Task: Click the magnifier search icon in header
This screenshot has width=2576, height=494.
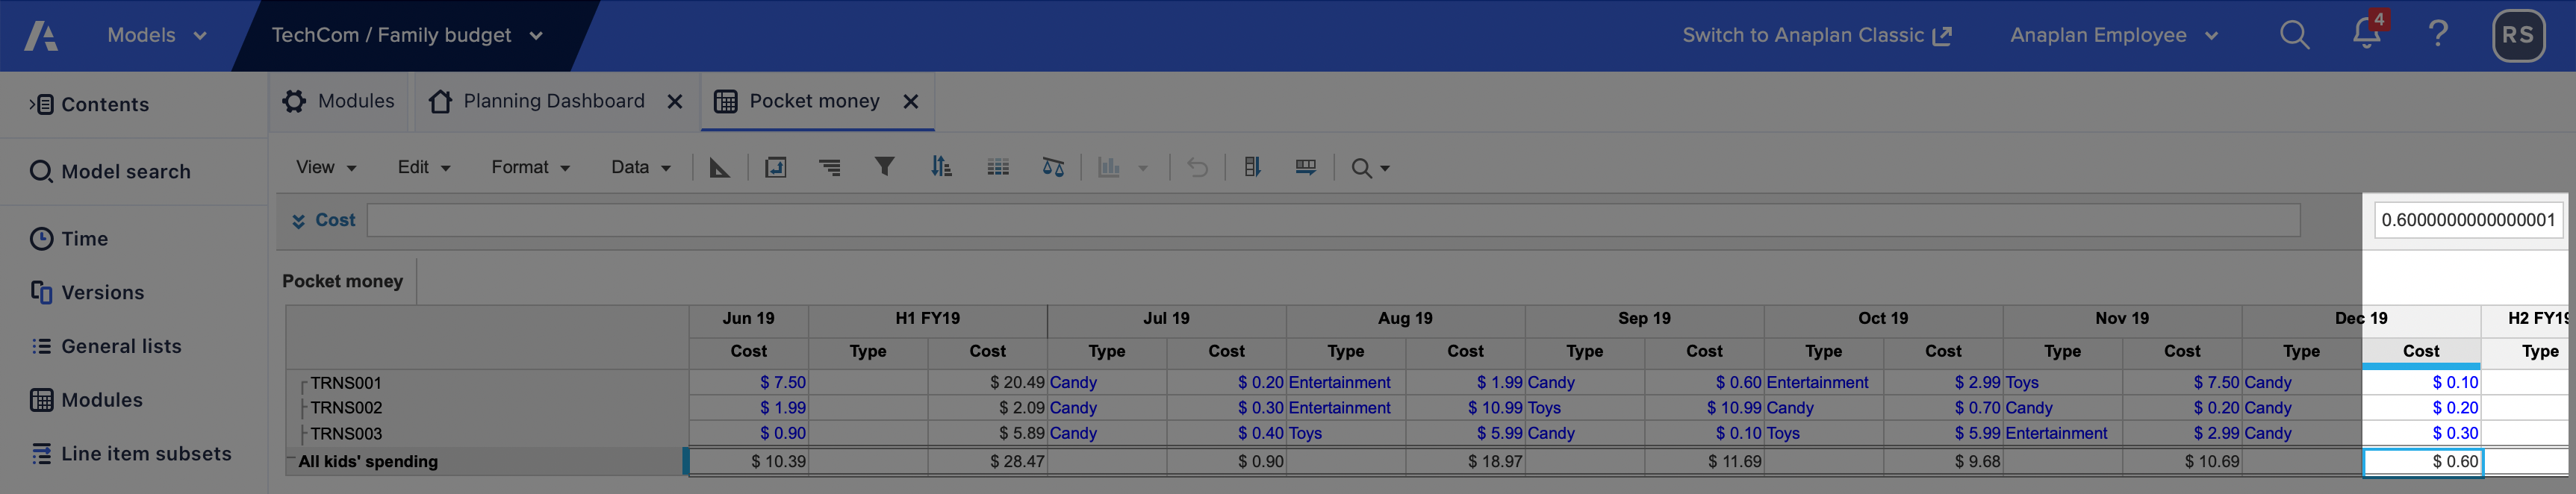Action: point(2294,35)
